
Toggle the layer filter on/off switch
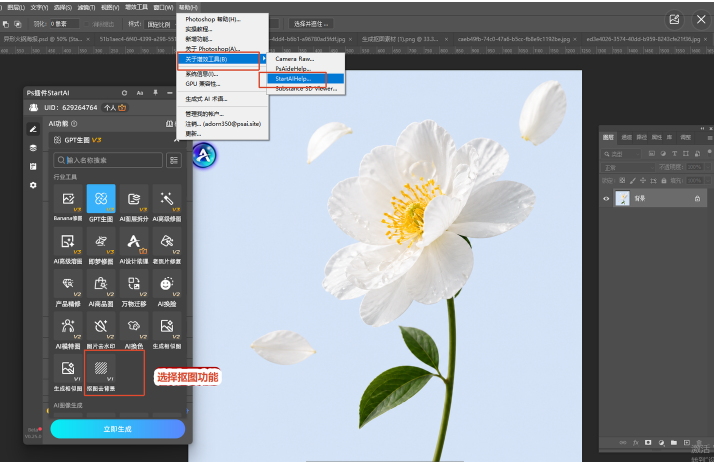(709, 152)
